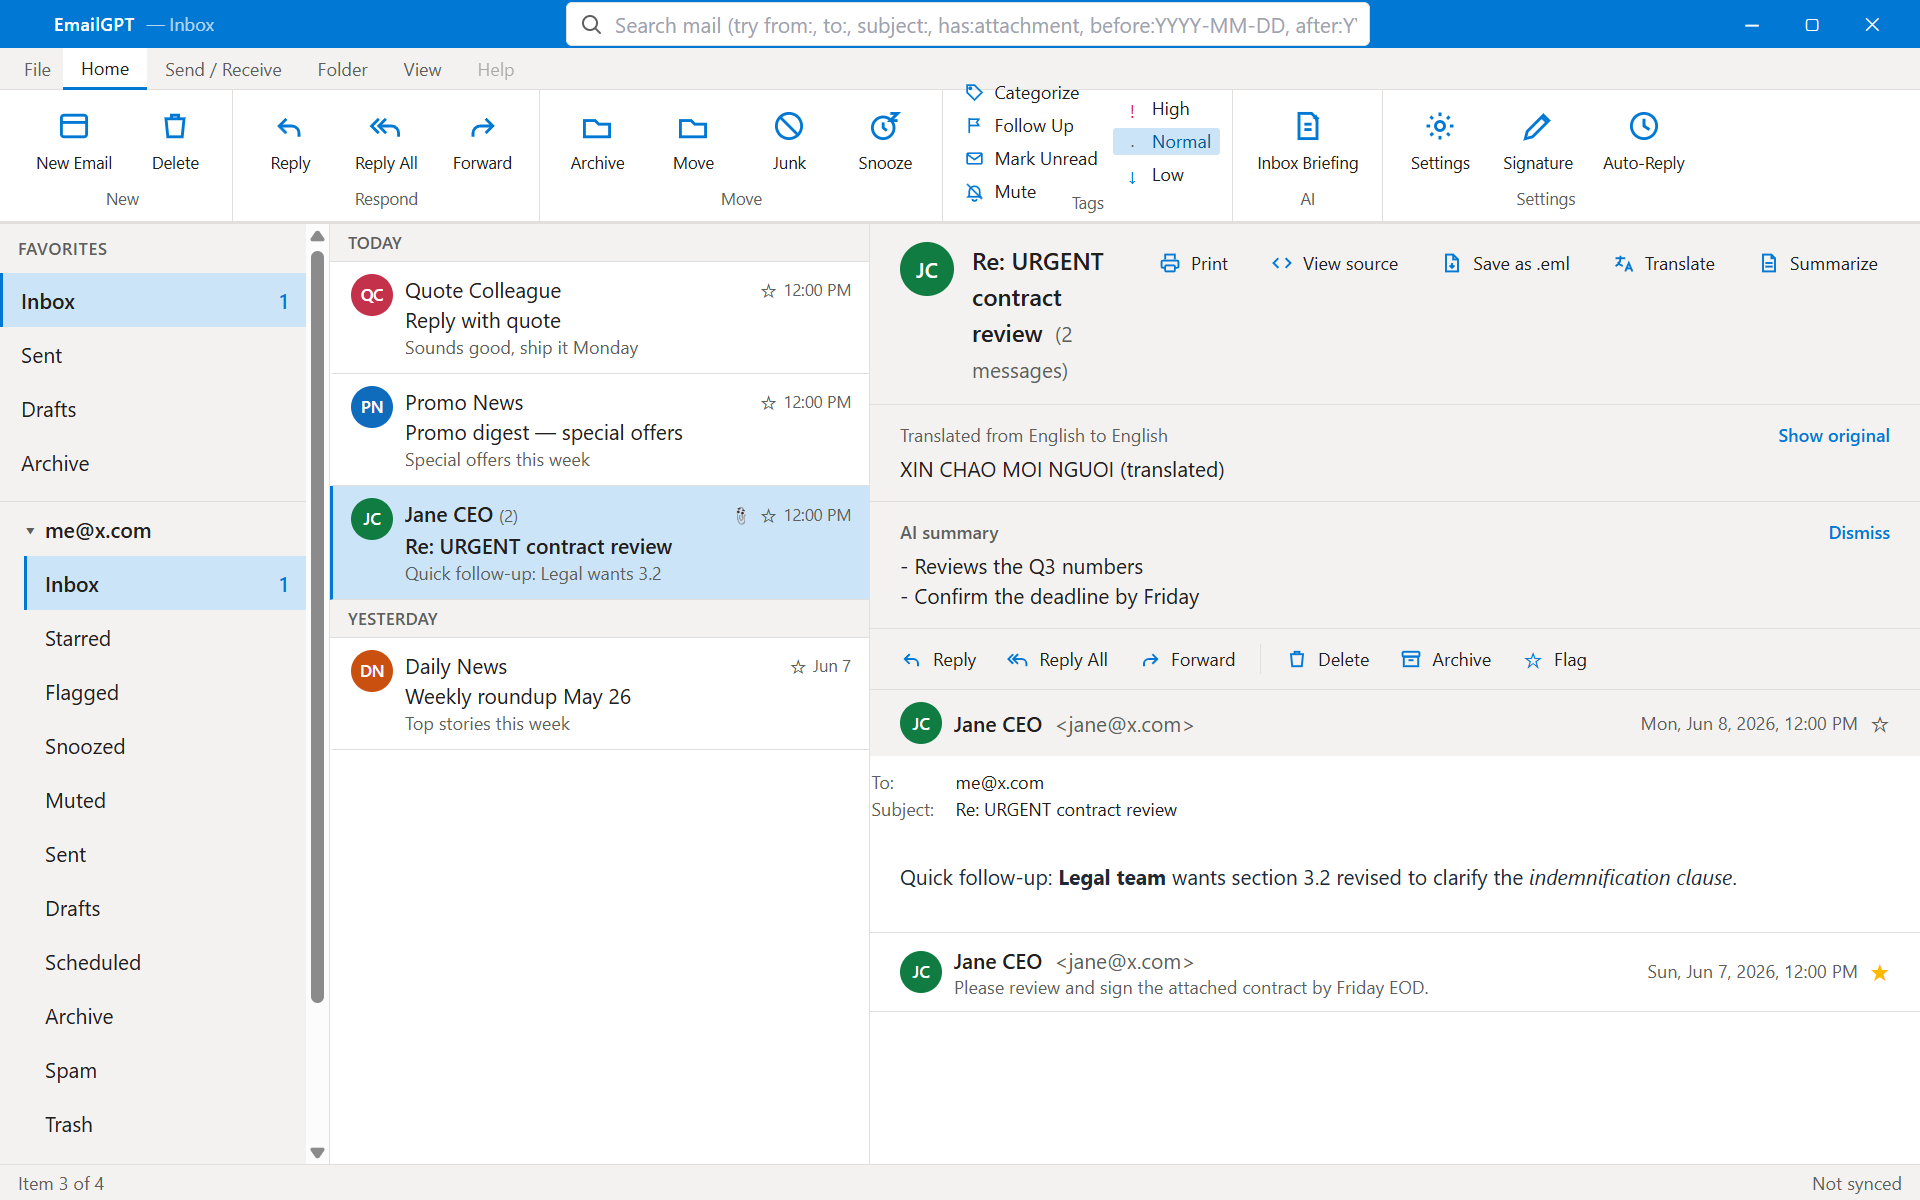This screenshot has width=1920, height=1200.
Task: Open the Signature settings
Action: [1537, 142]
